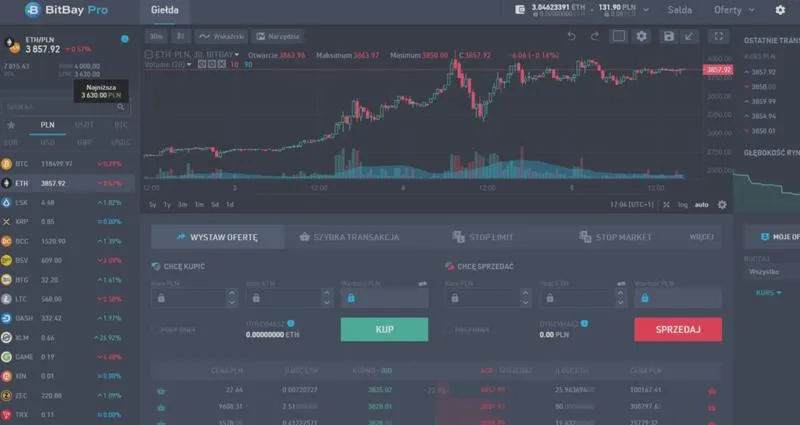Change the candlestick chart style icon

pyautogui.click(x=180, y=36)
